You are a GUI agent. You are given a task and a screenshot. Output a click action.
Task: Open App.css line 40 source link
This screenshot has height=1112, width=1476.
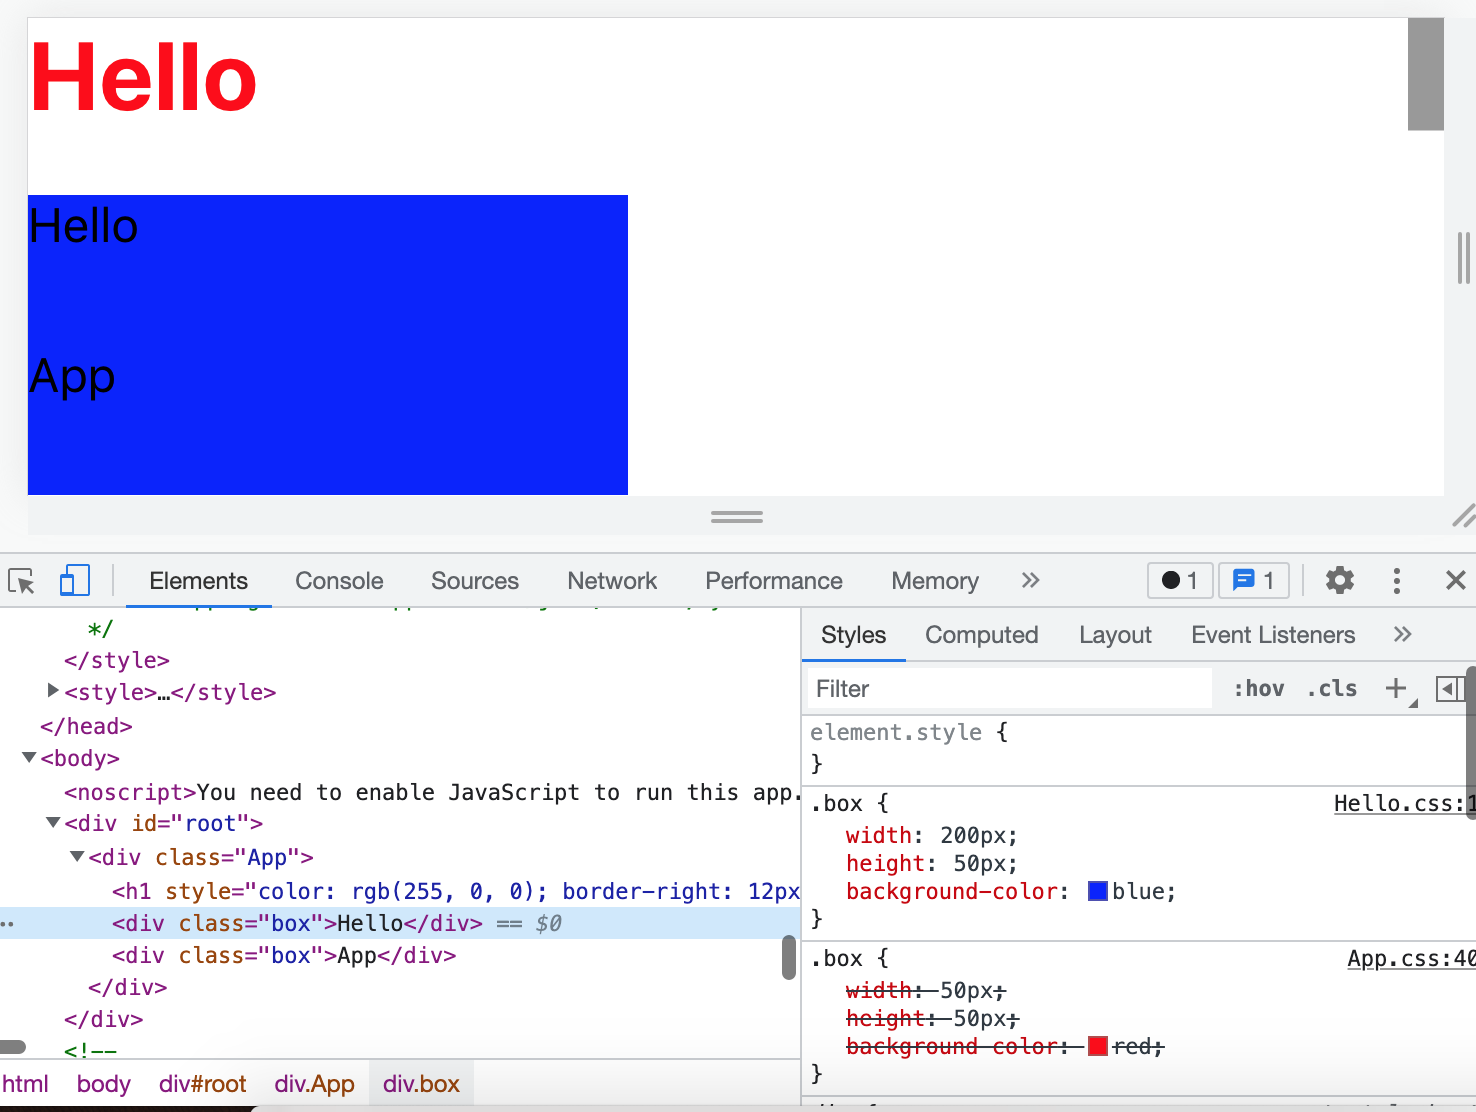coord(1410,958)
